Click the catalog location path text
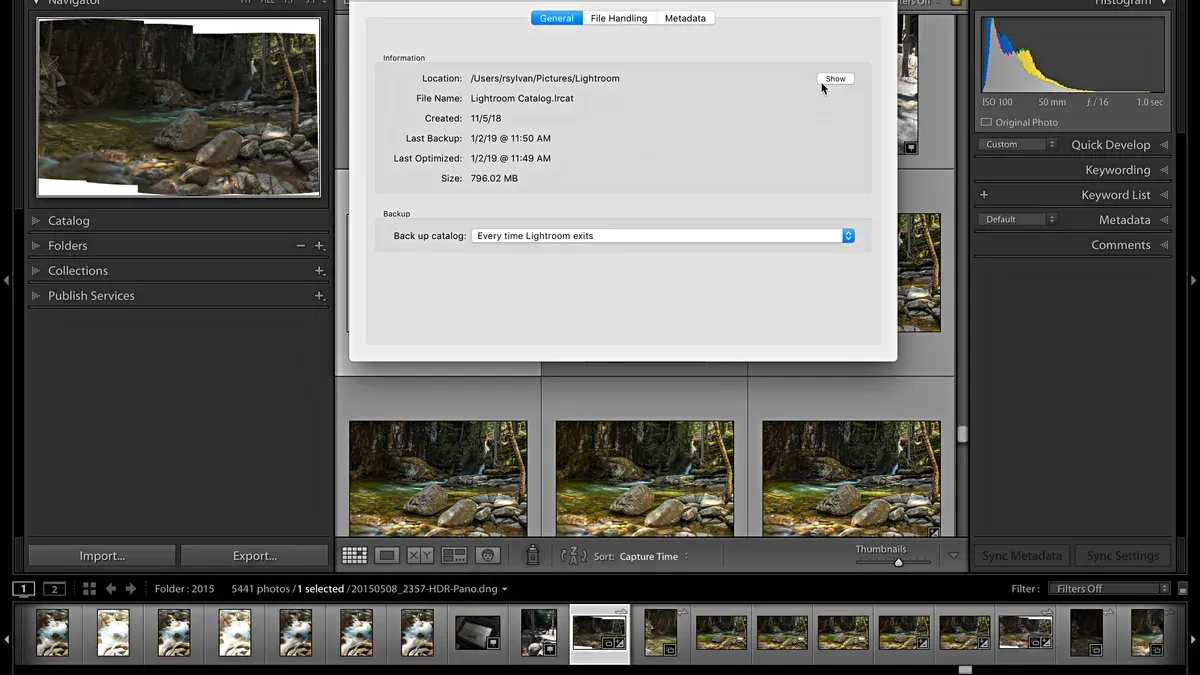1200x675 pixels. click(x=545, y=78)
